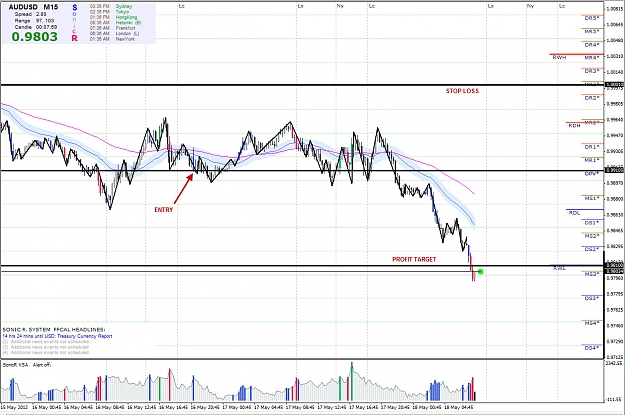Click the MR1* pivot level label
Viewport: 625px width, 415px height.
[592, 160]
